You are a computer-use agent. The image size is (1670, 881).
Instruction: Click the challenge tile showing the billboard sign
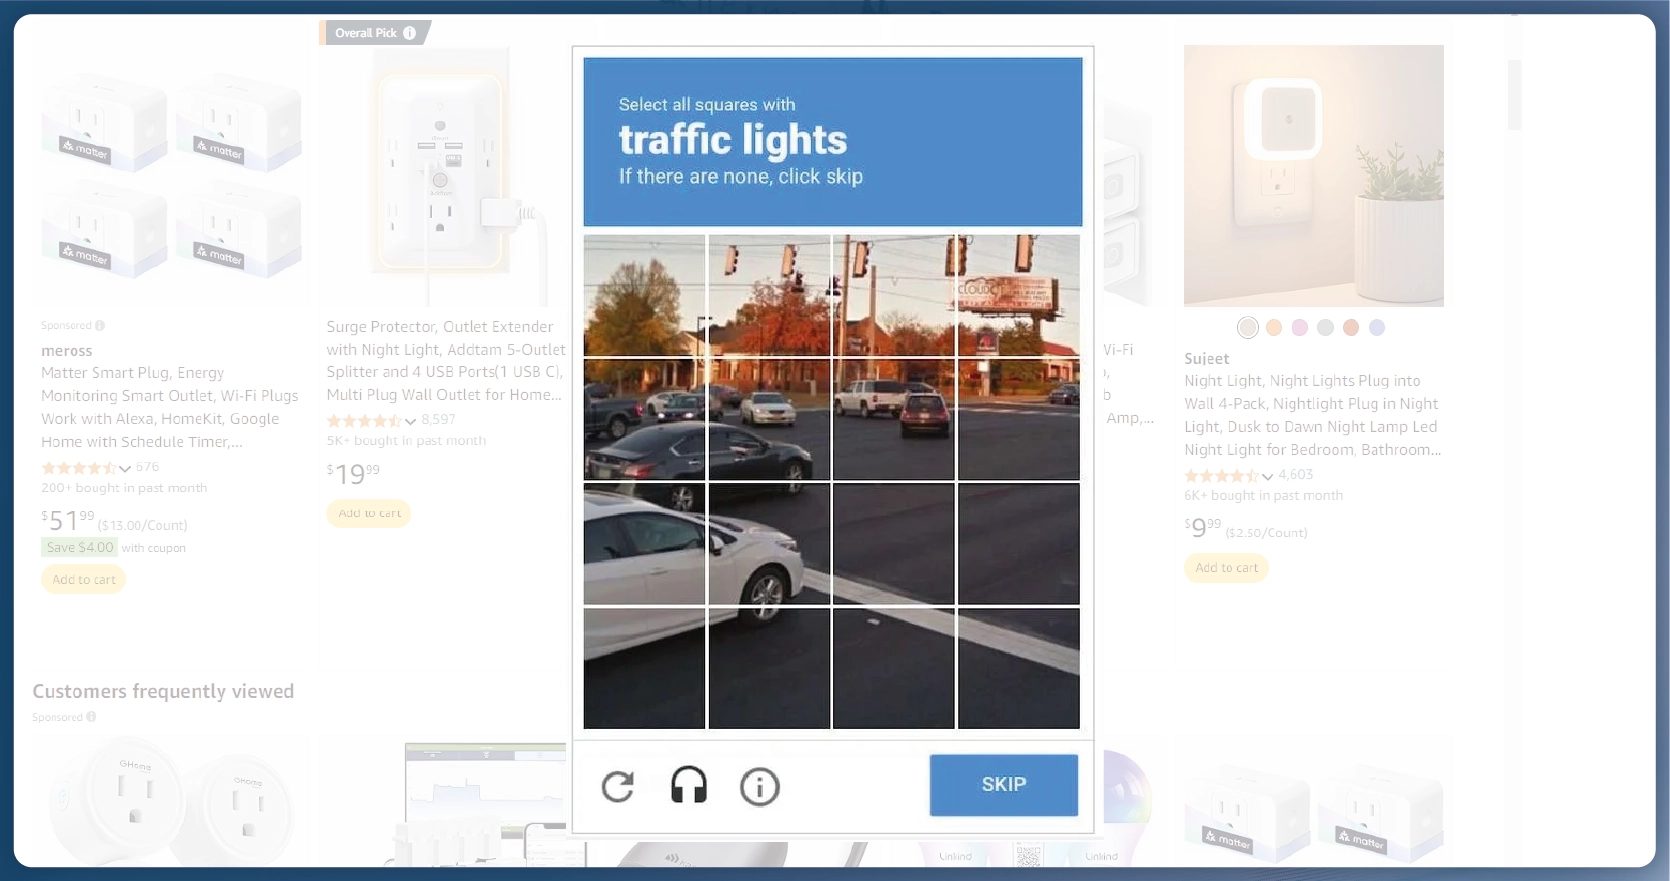coord(1019,295)
